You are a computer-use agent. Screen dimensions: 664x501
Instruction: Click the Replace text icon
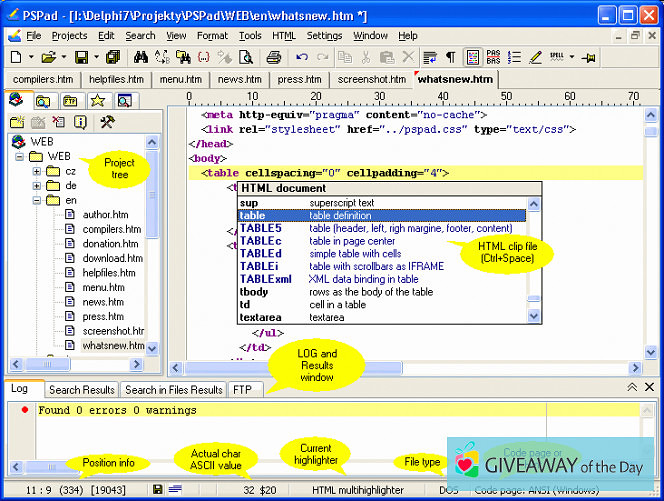(162, 57)
